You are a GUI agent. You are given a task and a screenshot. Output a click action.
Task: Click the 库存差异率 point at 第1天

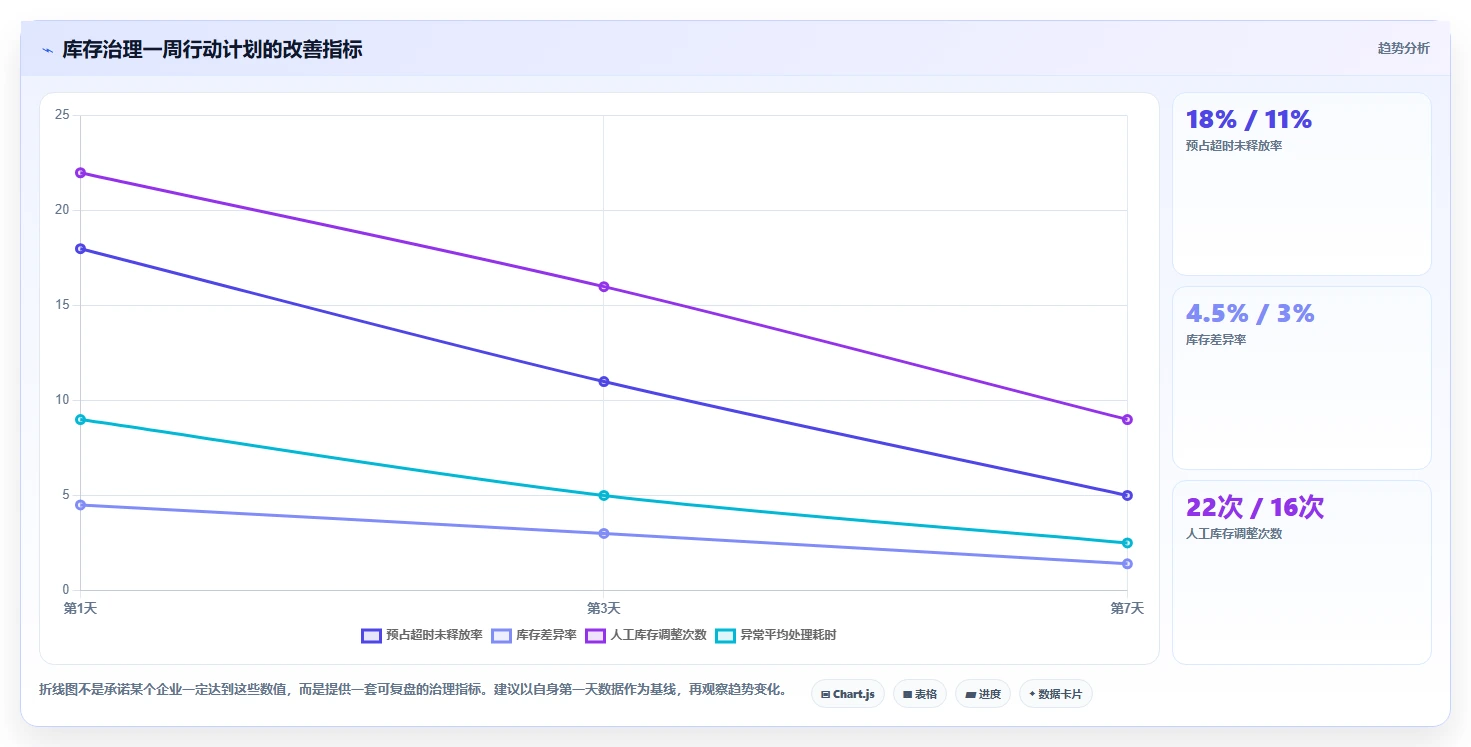[x=80, y=505]
